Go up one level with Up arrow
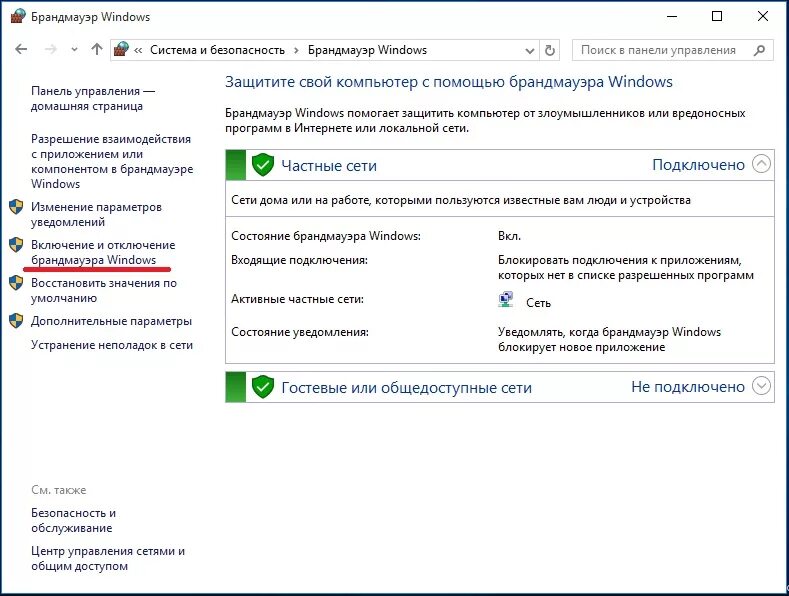Screen dimensions: 789x596 point(97,49)
